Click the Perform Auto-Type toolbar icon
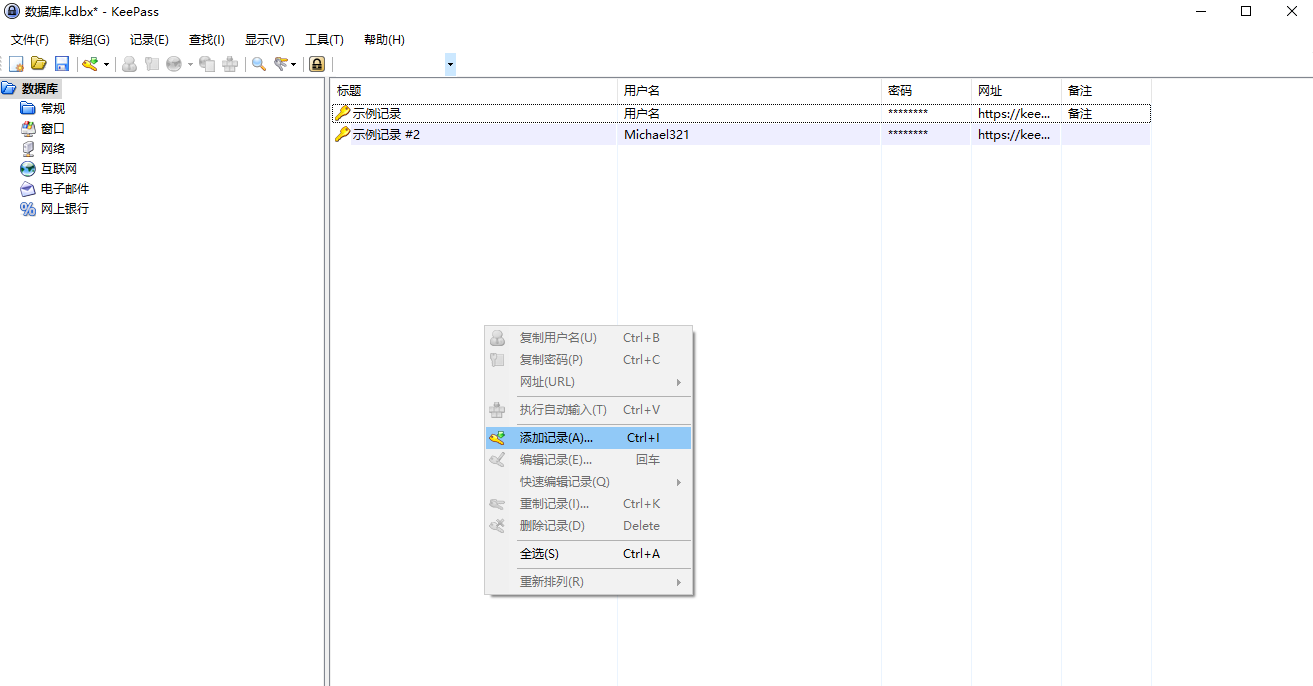The image size is (1313, 686). coord(230,64)
